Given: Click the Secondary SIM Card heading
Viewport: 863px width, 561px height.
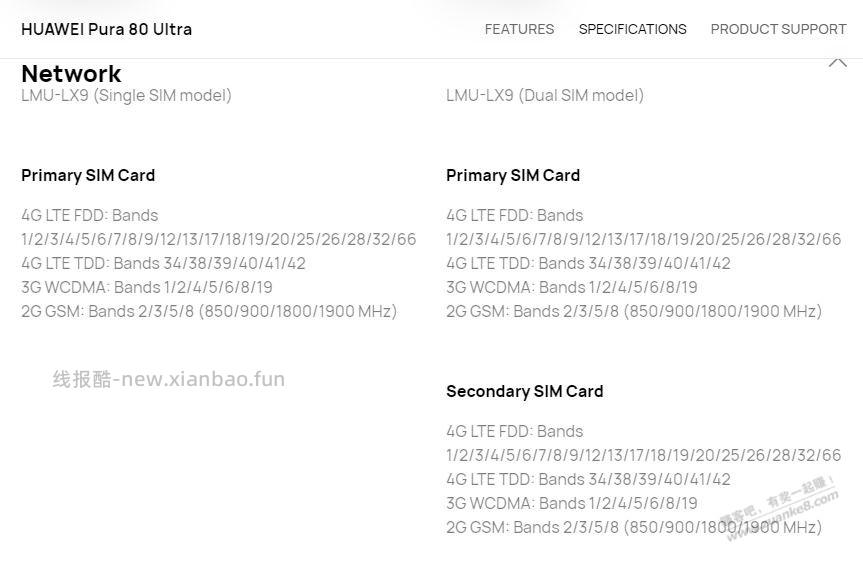Looking at the screenshot, I should click(x=525, y=391).
